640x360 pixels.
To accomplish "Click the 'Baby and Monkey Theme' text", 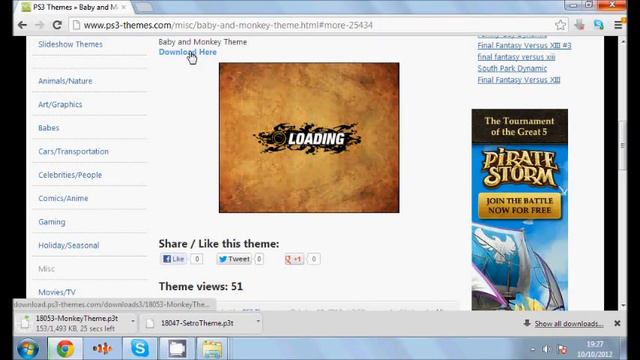I will (202, 42).
